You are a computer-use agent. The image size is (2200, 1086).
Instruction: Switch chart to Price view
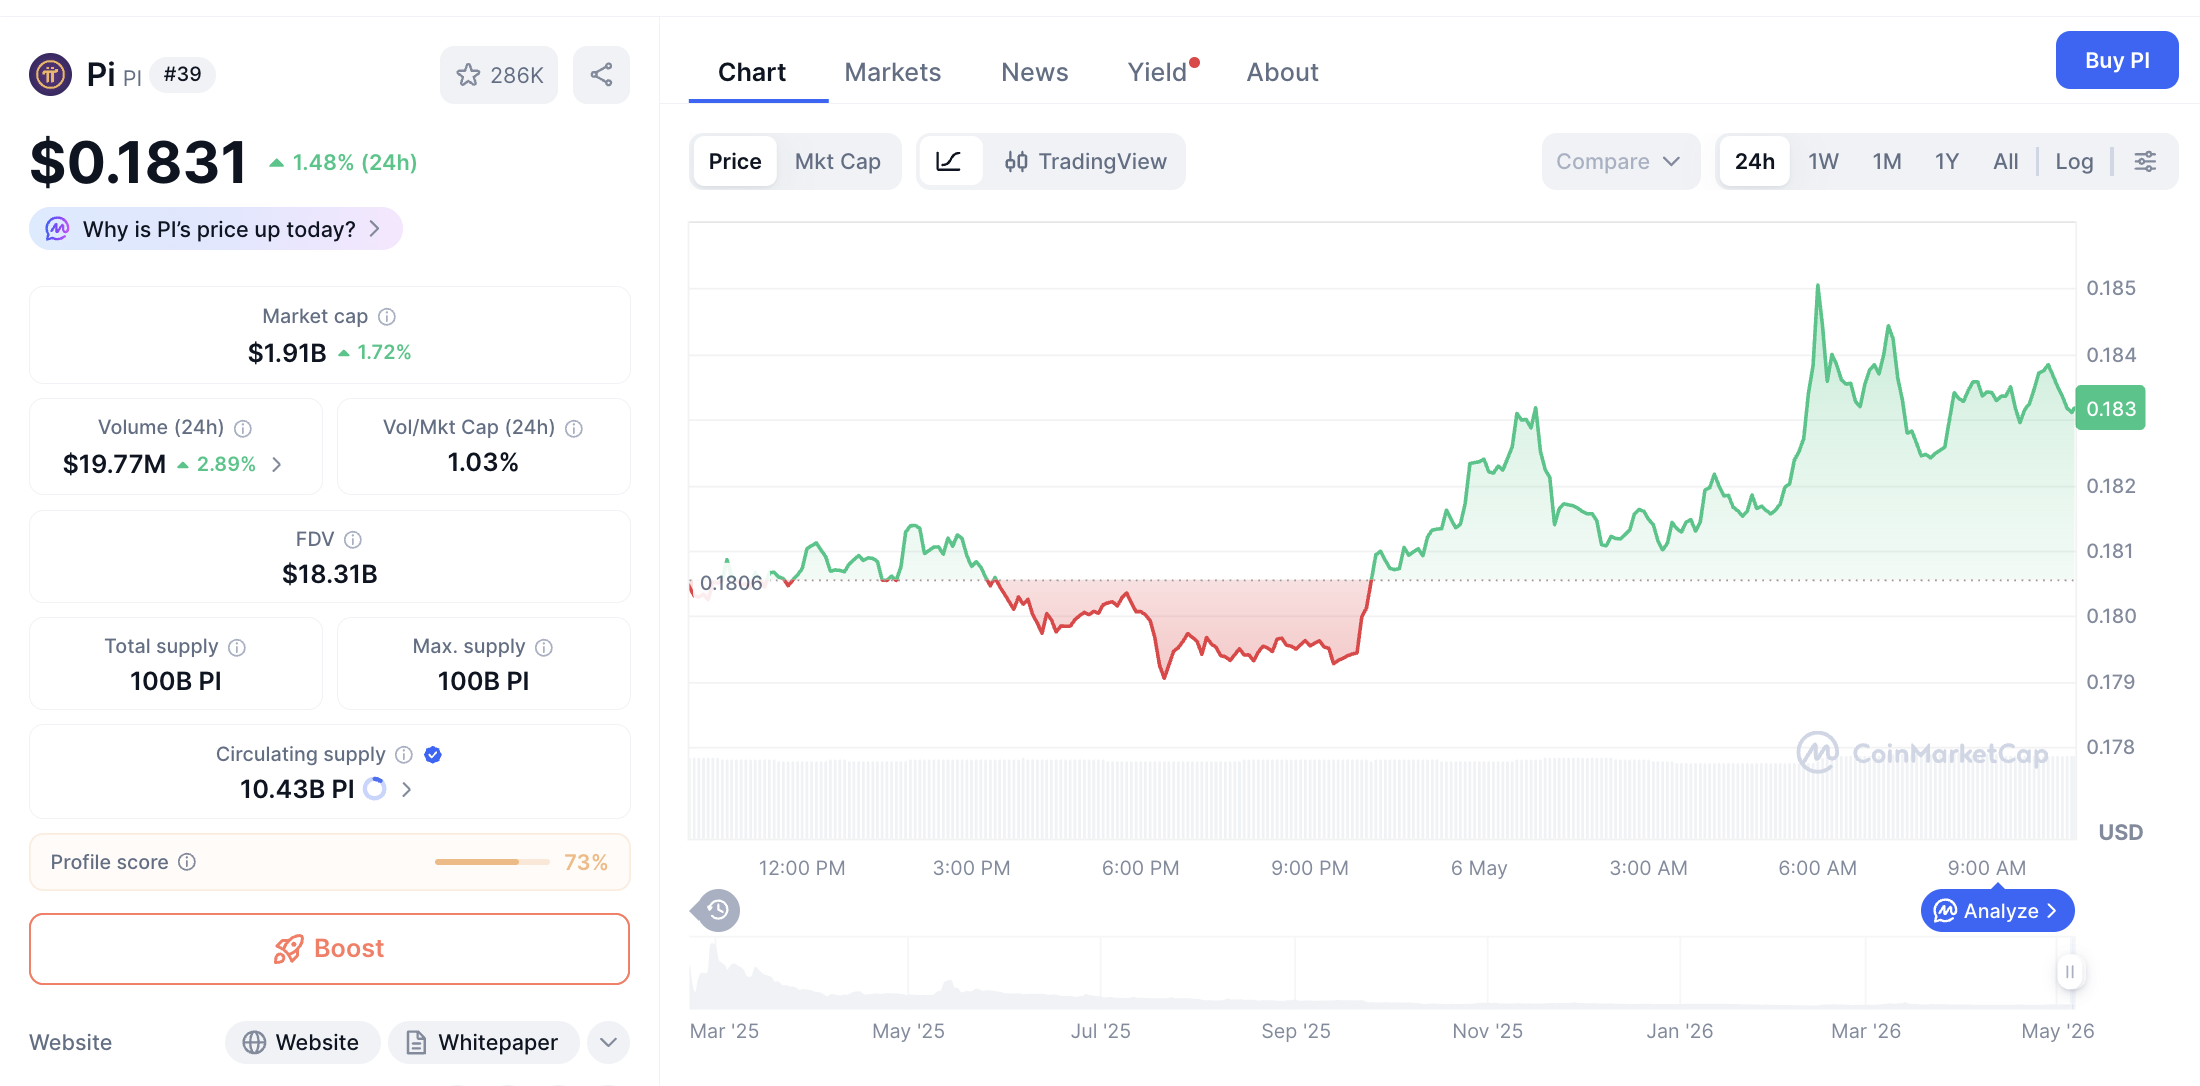pos(735,161)
